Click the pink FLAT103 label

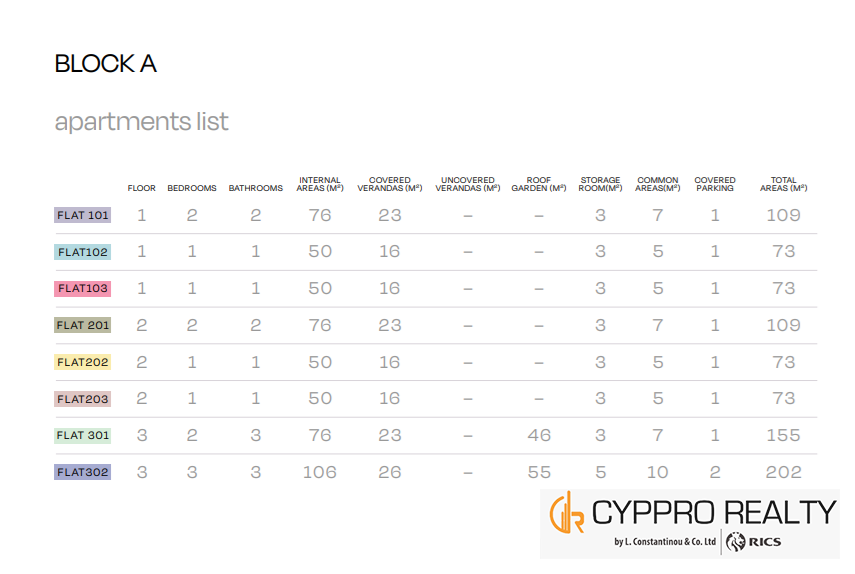point(83,289)
